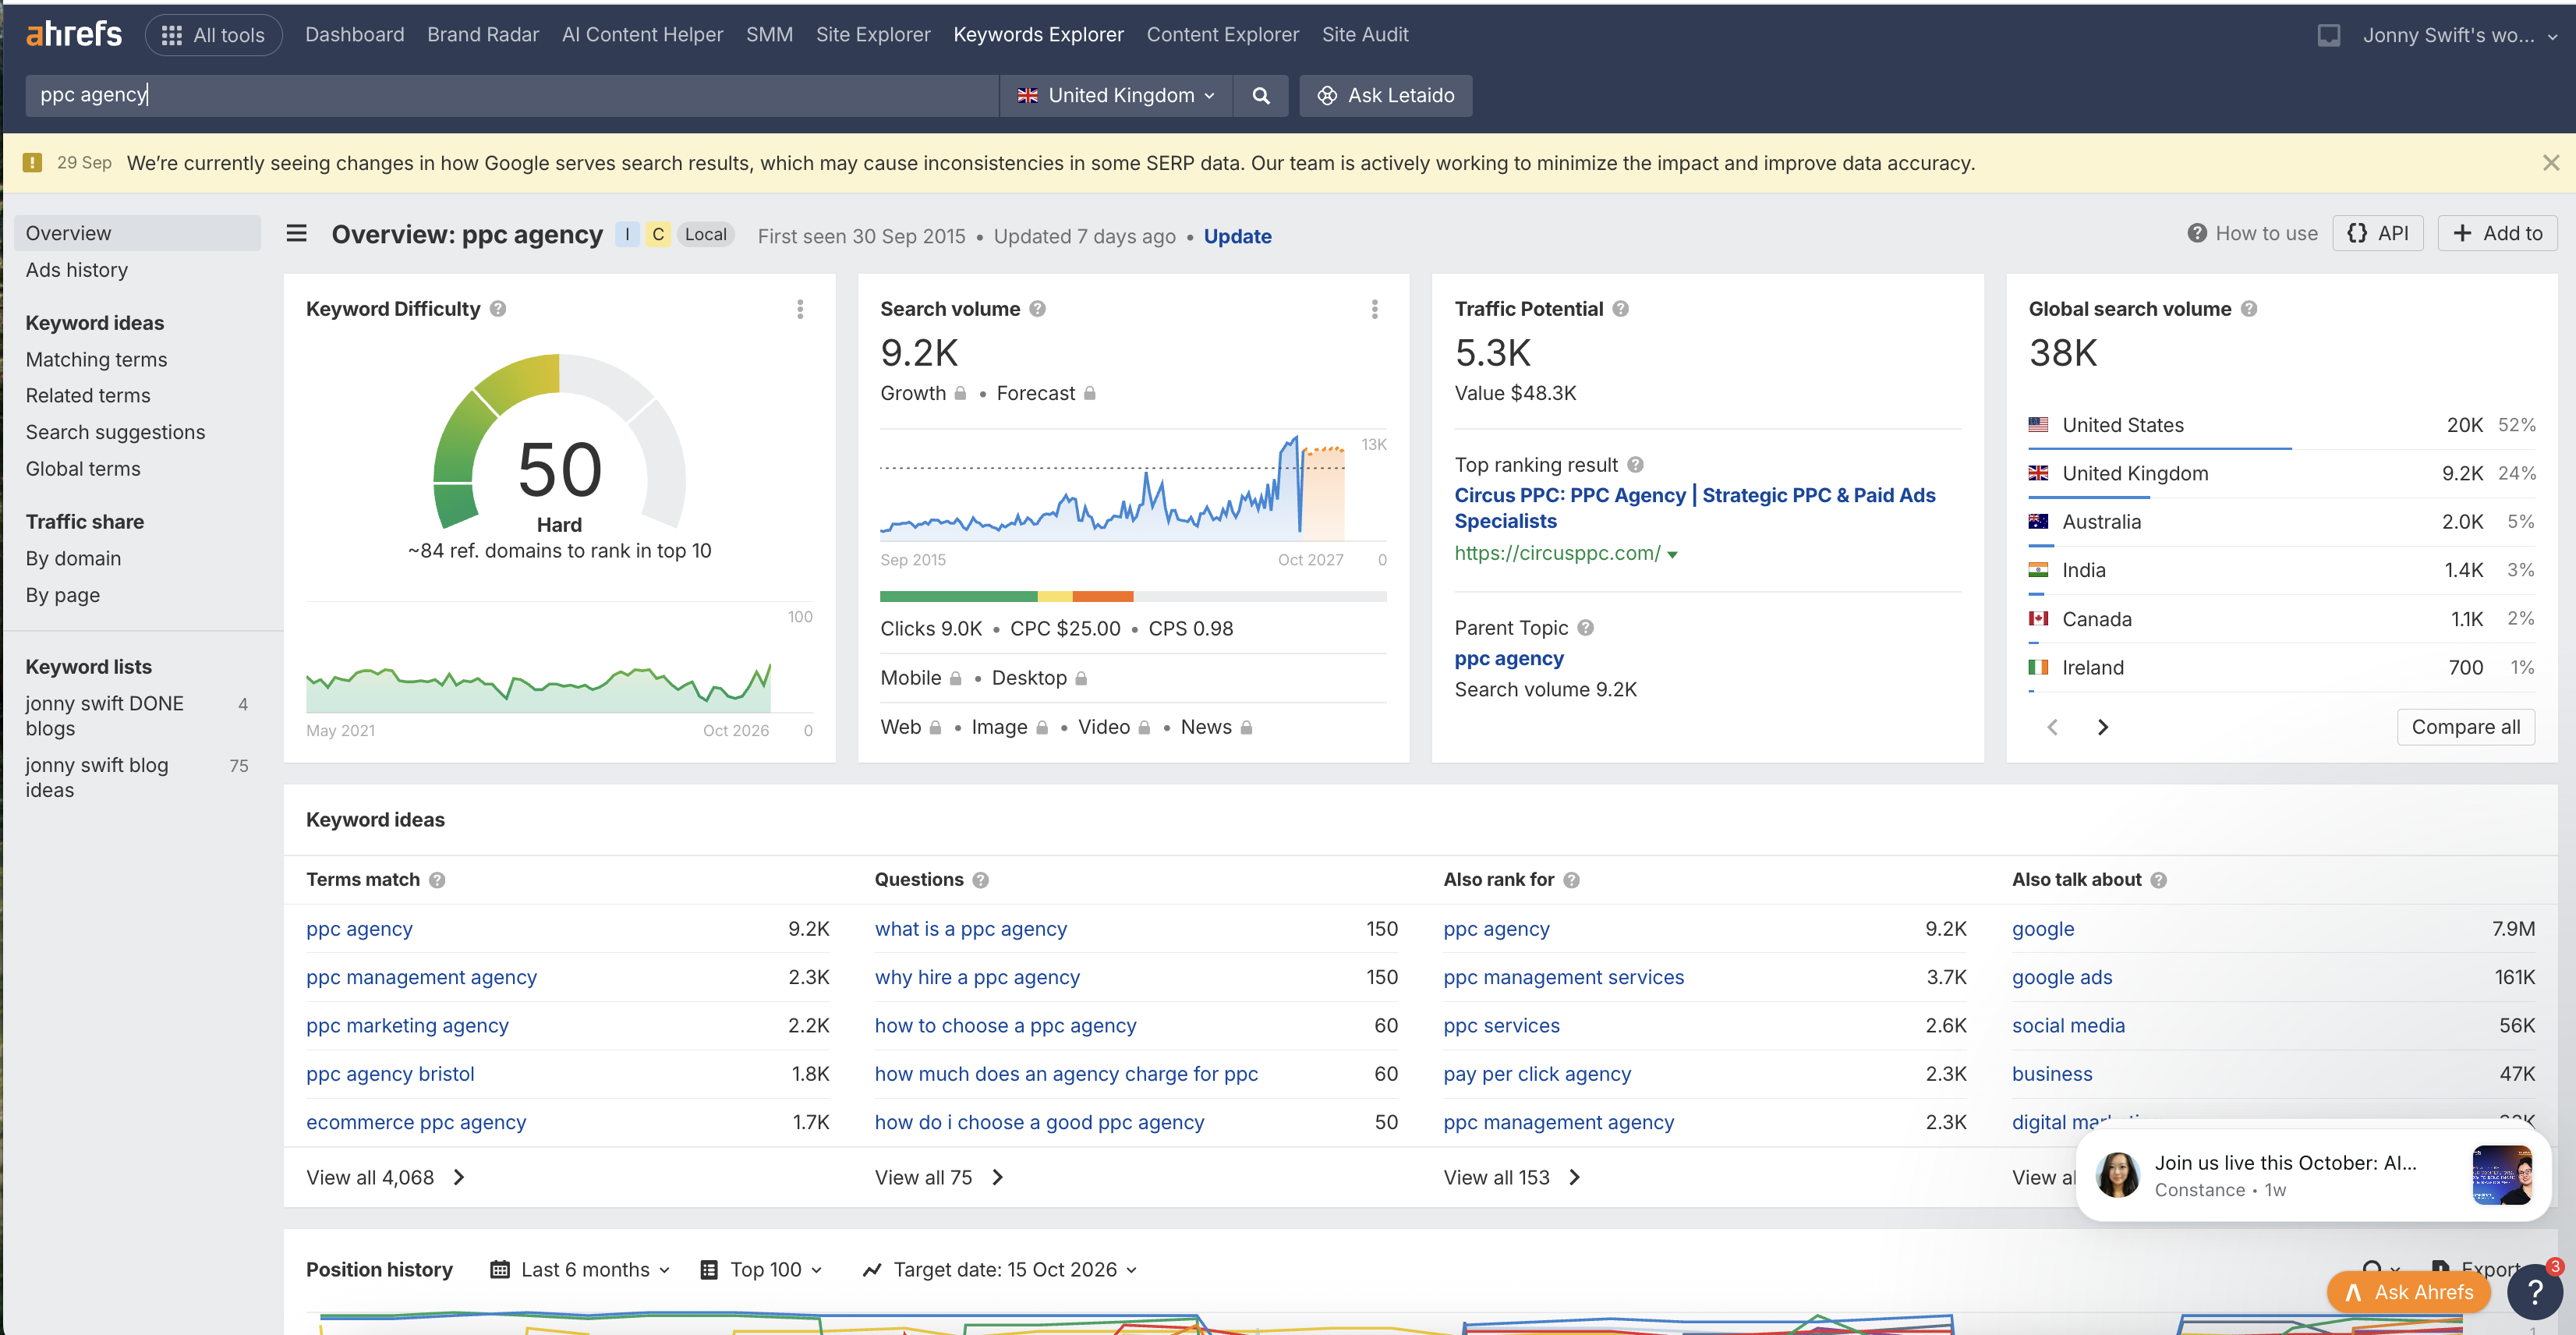Click help icon next to Keyword Difficulty
2576x1335 pixels.
pos(498,309)
